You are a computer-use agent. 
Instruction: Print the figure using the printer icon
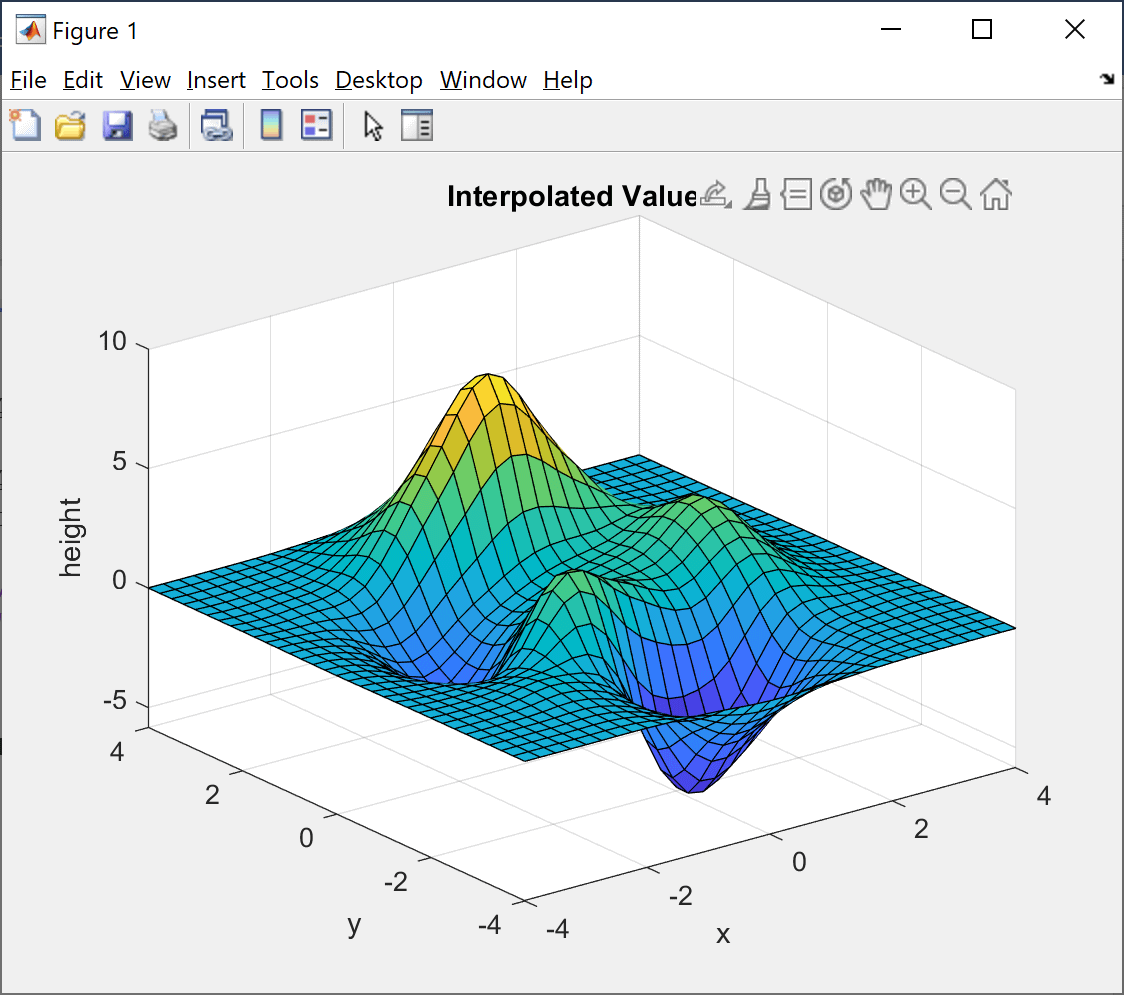point(163,126)
